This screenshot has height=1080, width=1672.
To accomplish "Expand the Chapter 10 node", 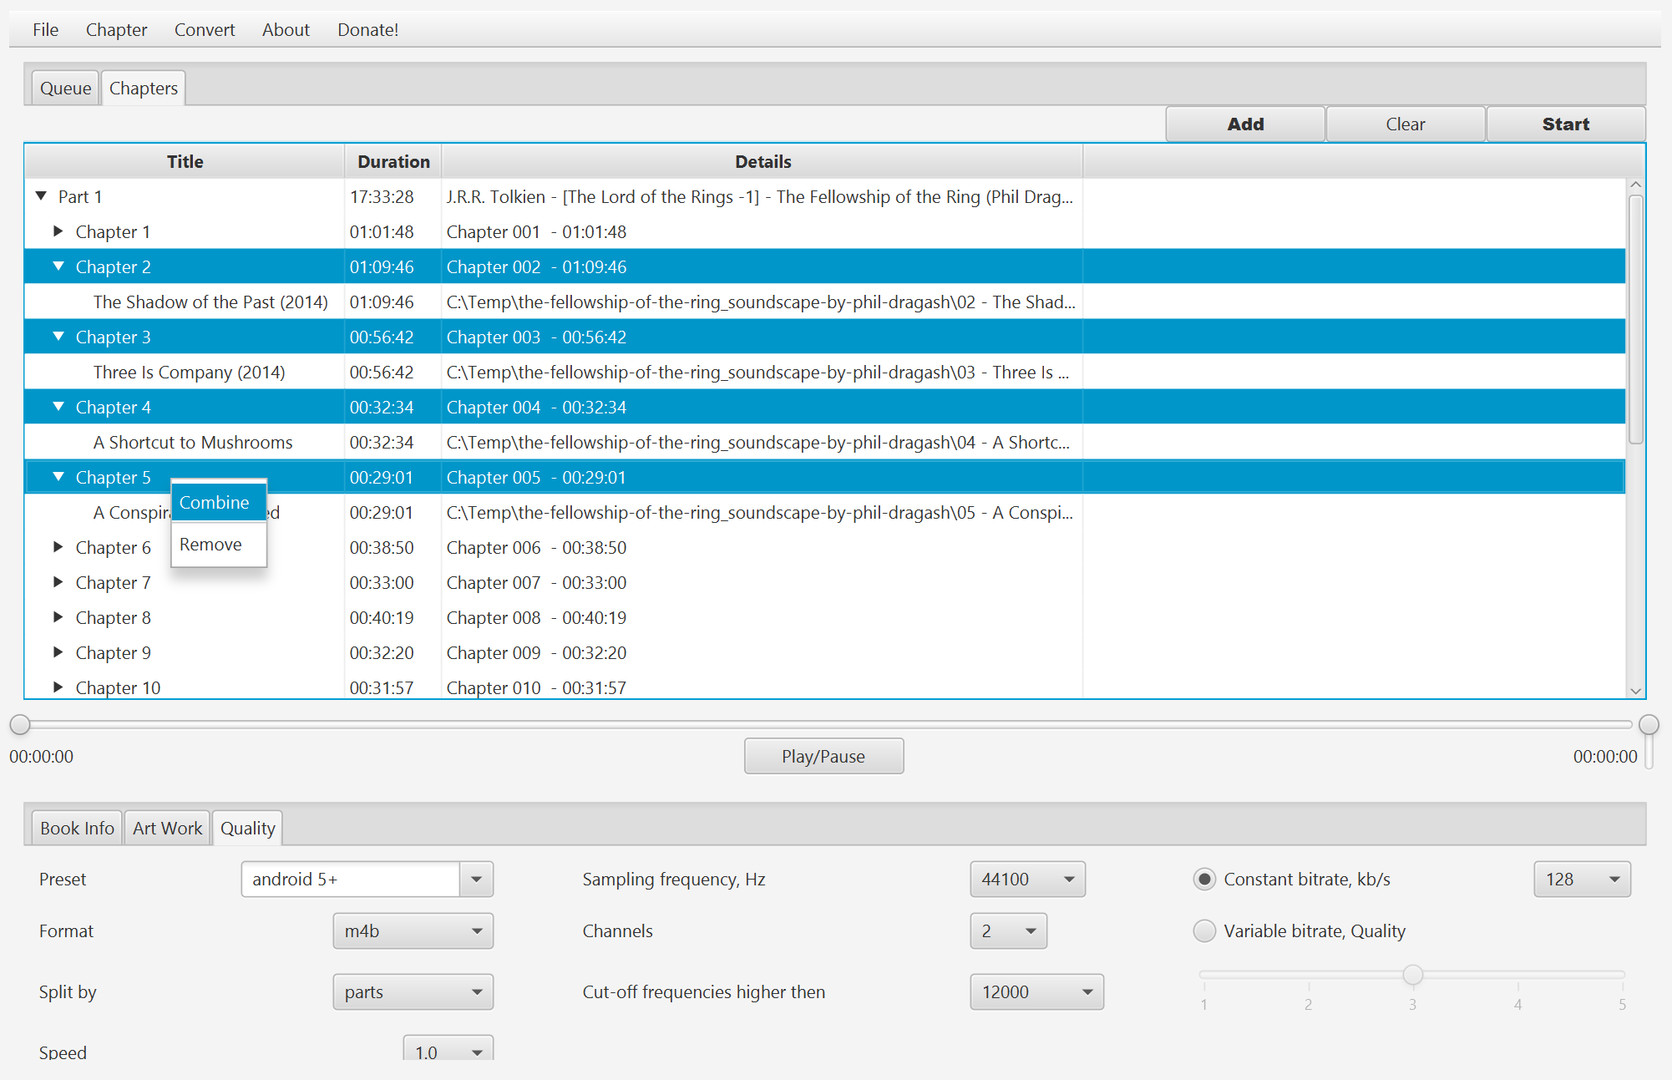I will pyautogui.click(x=58, y=687).
